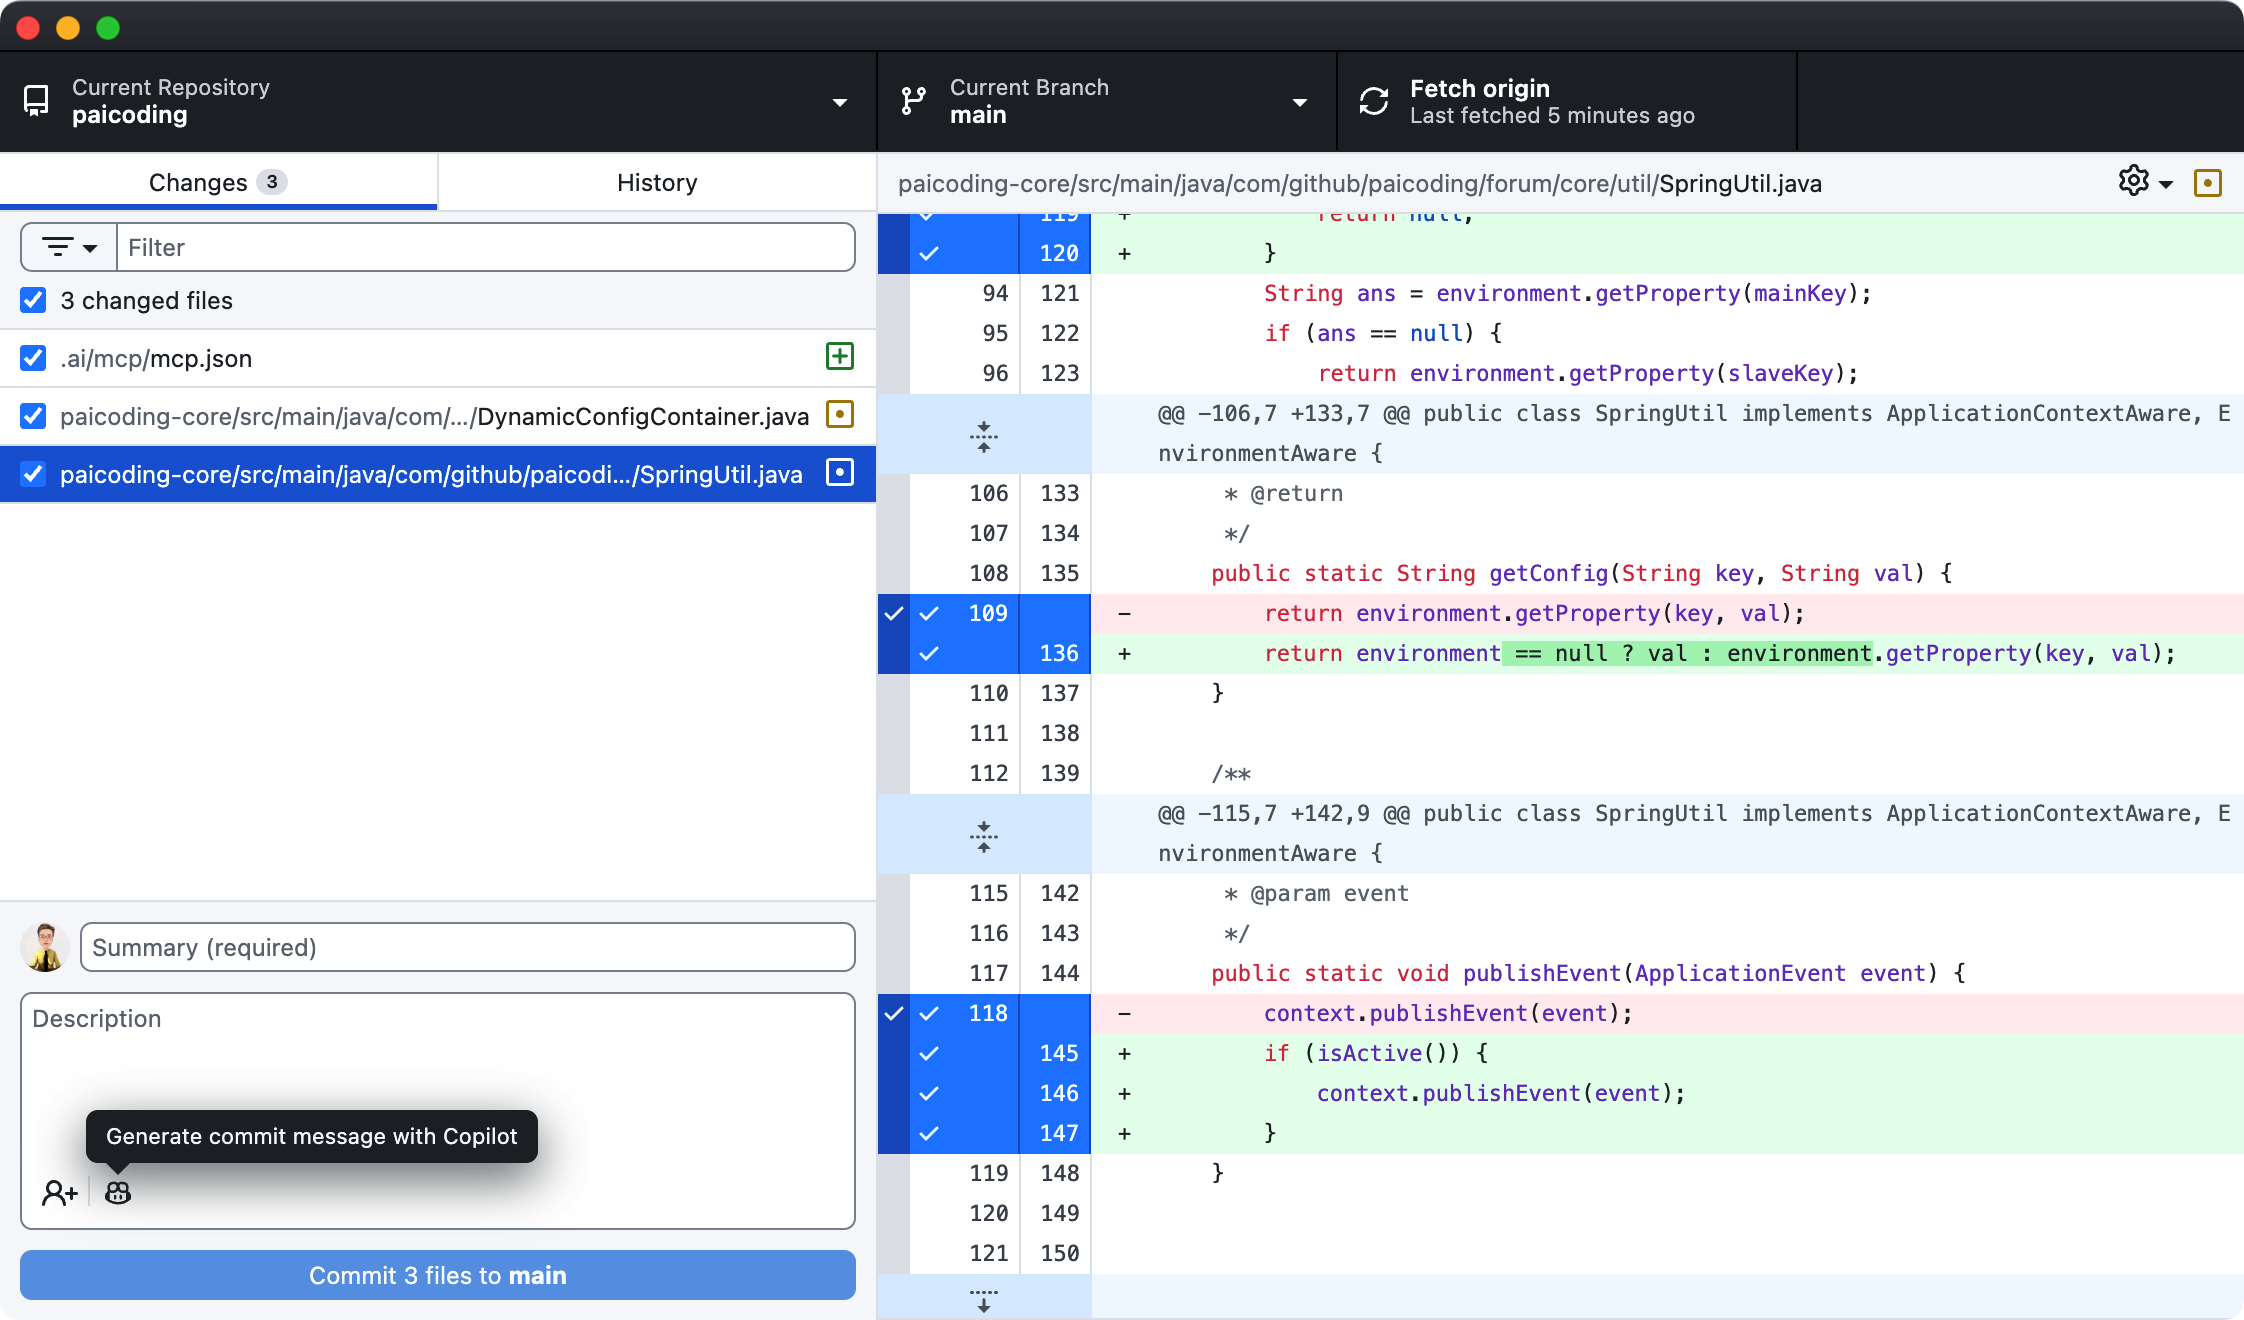The height and width of the screenshot is (1320, 2244).
Task: Click the Summary (required) input field
Action: (x=467, y=947)
